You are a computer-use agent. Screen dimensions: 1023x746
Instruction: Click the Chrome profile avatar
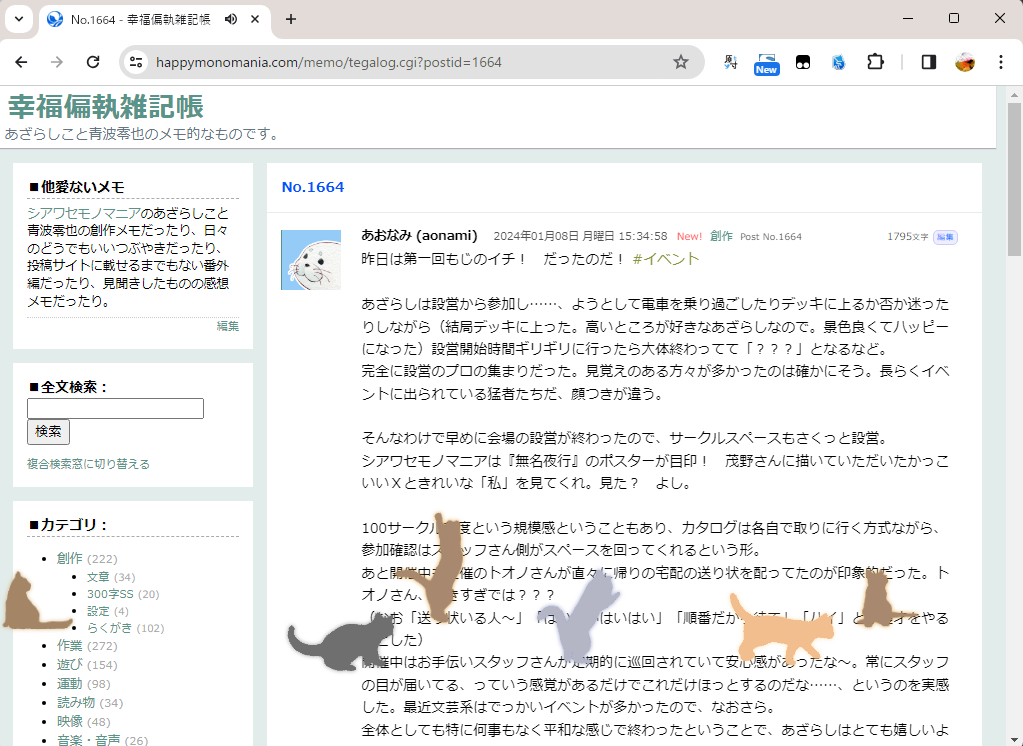click(x=965, y=62)
